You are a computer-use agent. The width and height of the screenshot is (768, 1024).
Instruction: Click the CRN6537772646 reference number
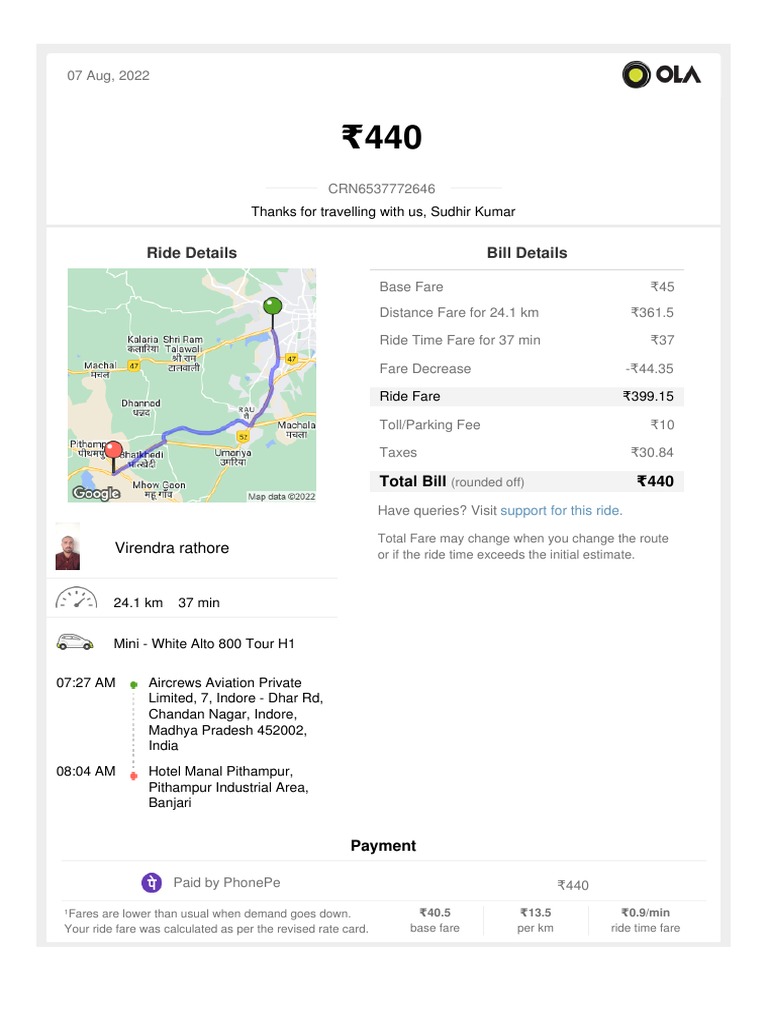click(x=382, y=188)
